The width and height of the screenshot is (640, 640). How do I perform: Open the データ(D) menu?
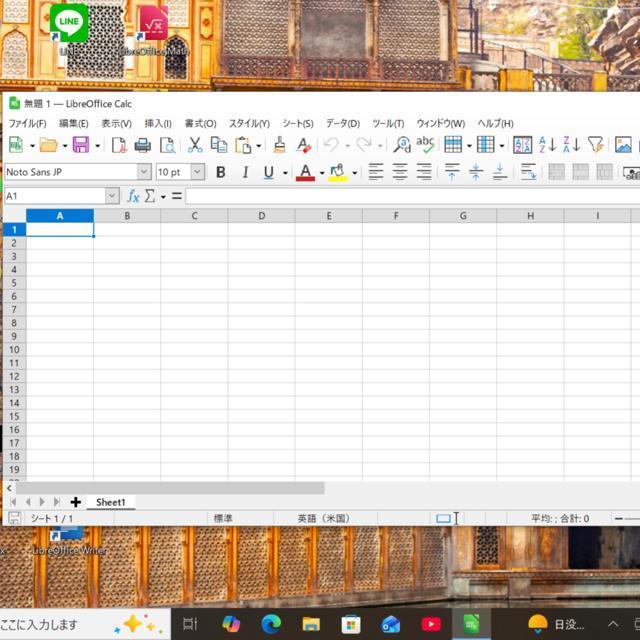pyautogui.click(x=342, y=123)
